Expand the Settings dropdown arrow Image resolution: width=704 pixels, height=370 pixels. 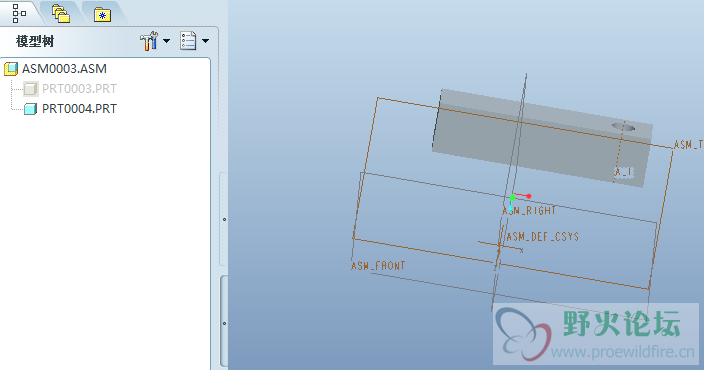point(166,41)
